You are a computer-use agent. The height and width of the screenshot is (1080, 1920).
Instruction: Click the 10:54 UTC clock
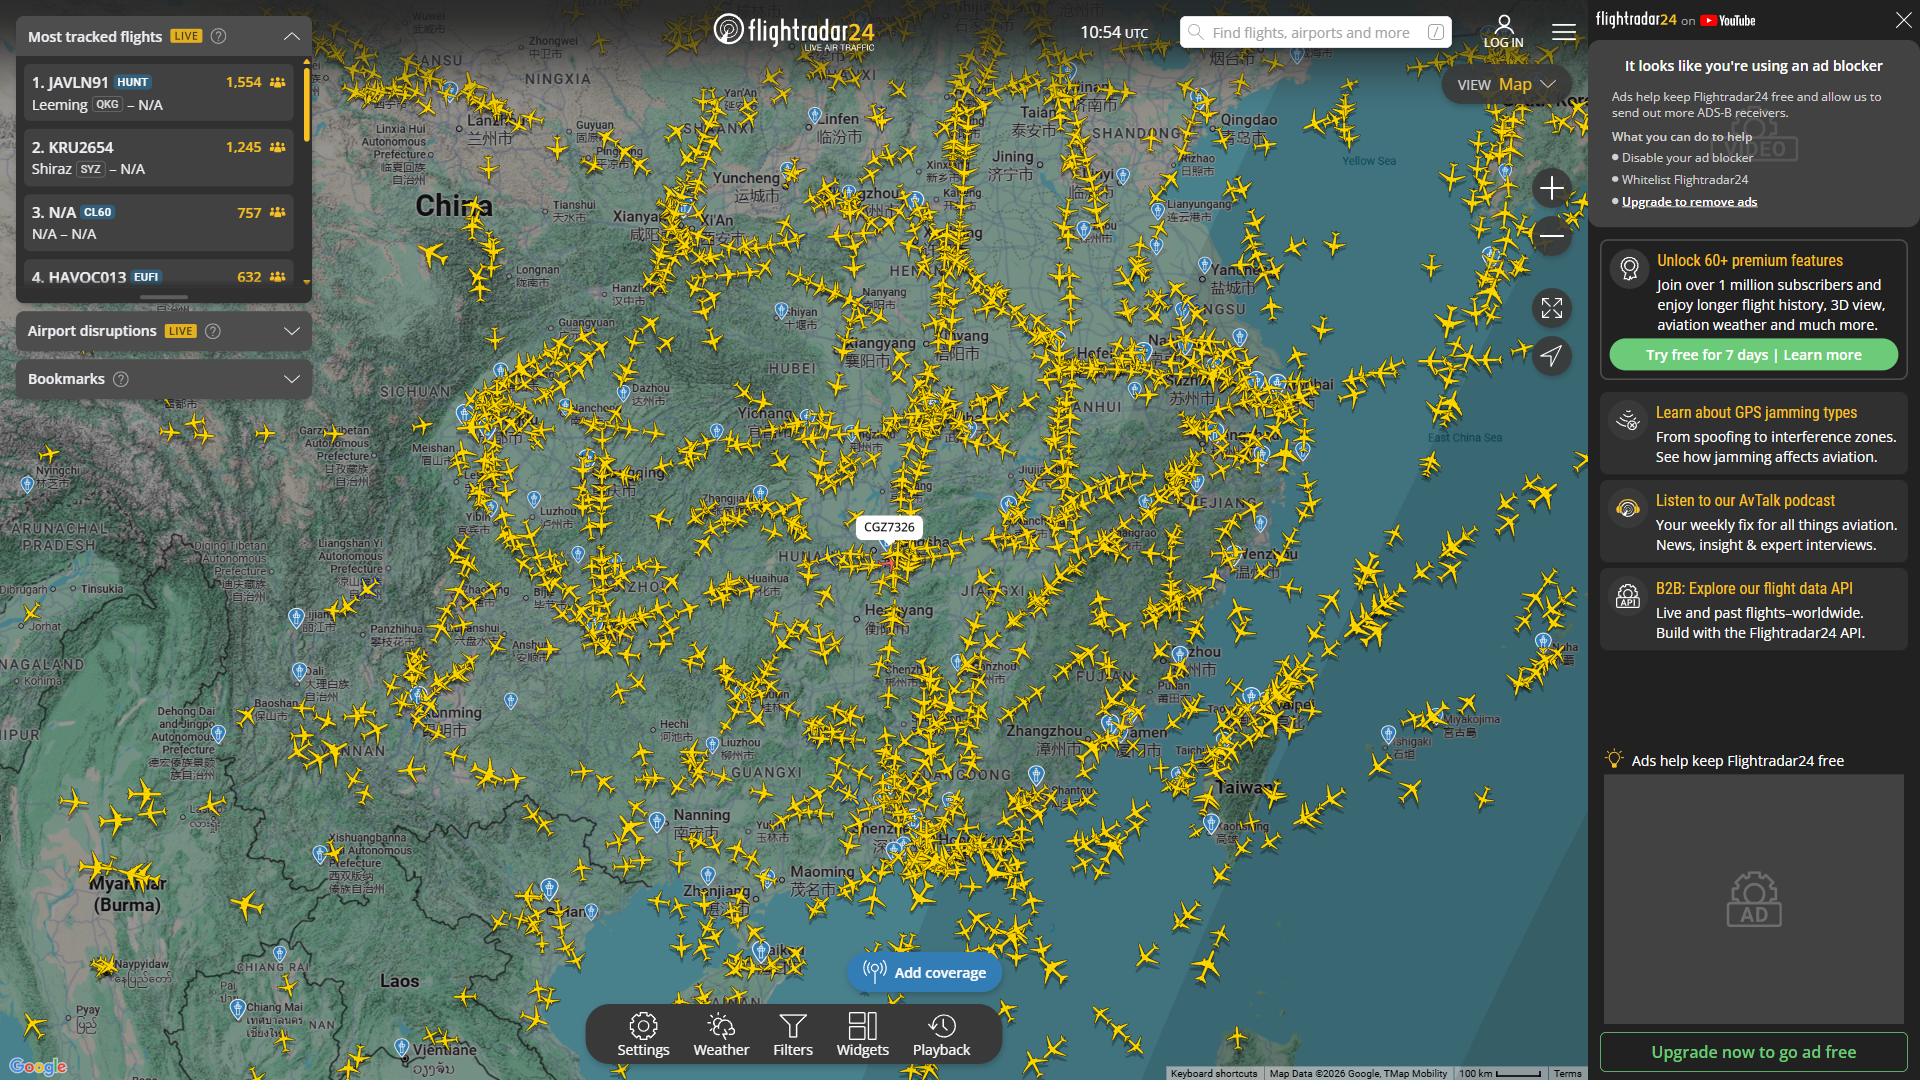pyautogui.click(x=1114, y=32)
